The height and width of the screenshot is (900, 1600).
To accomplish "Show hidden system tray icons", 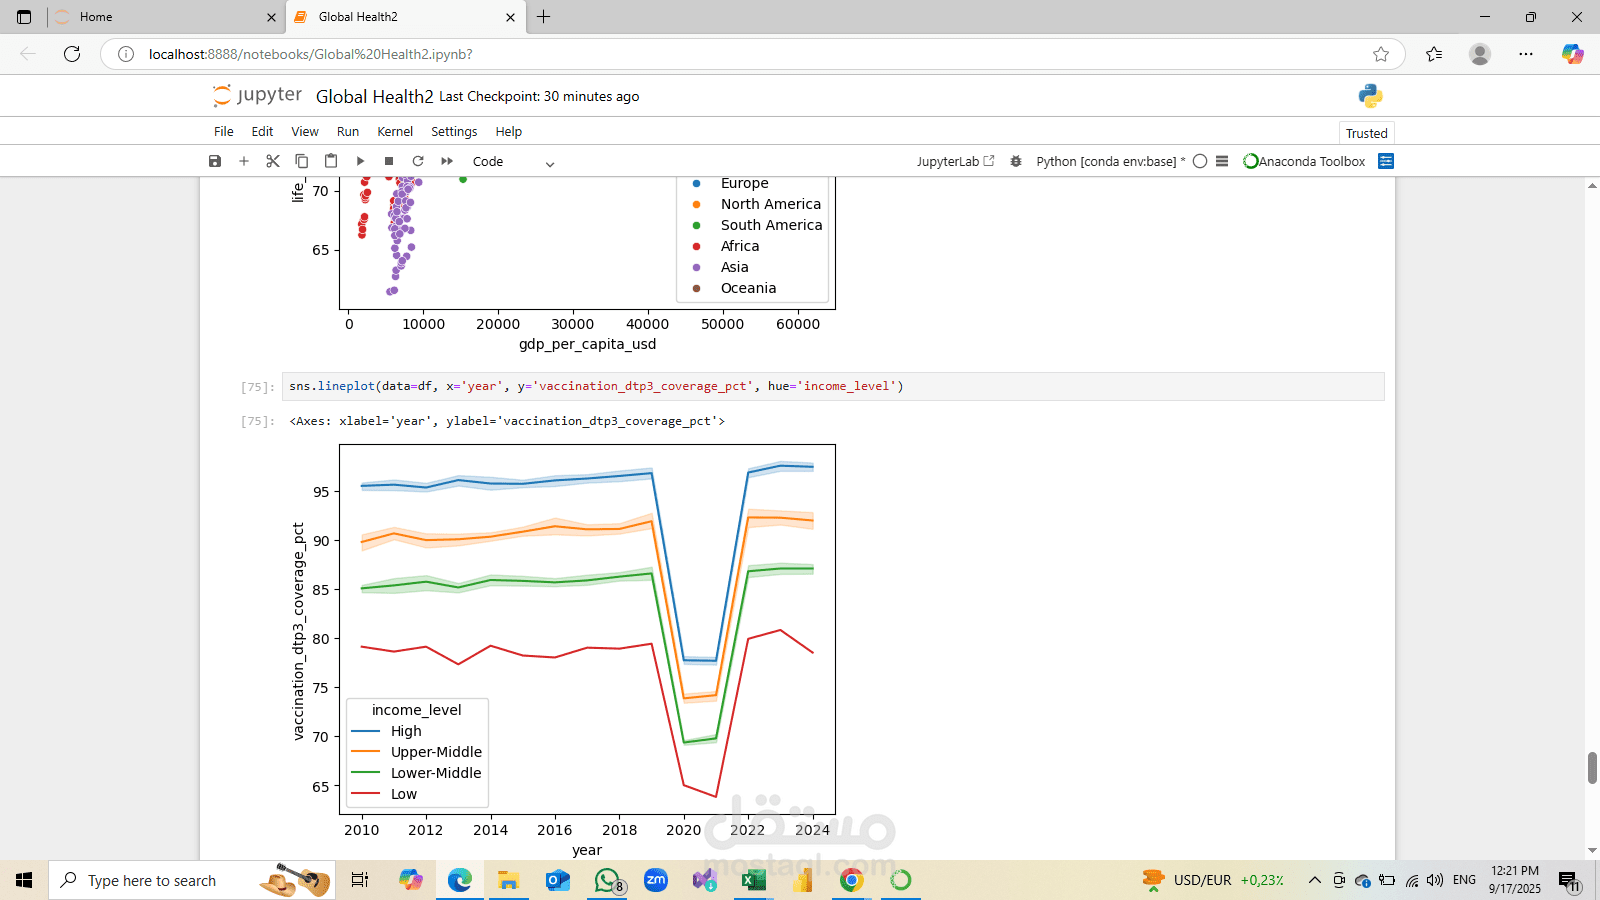I will point(1315,880).
